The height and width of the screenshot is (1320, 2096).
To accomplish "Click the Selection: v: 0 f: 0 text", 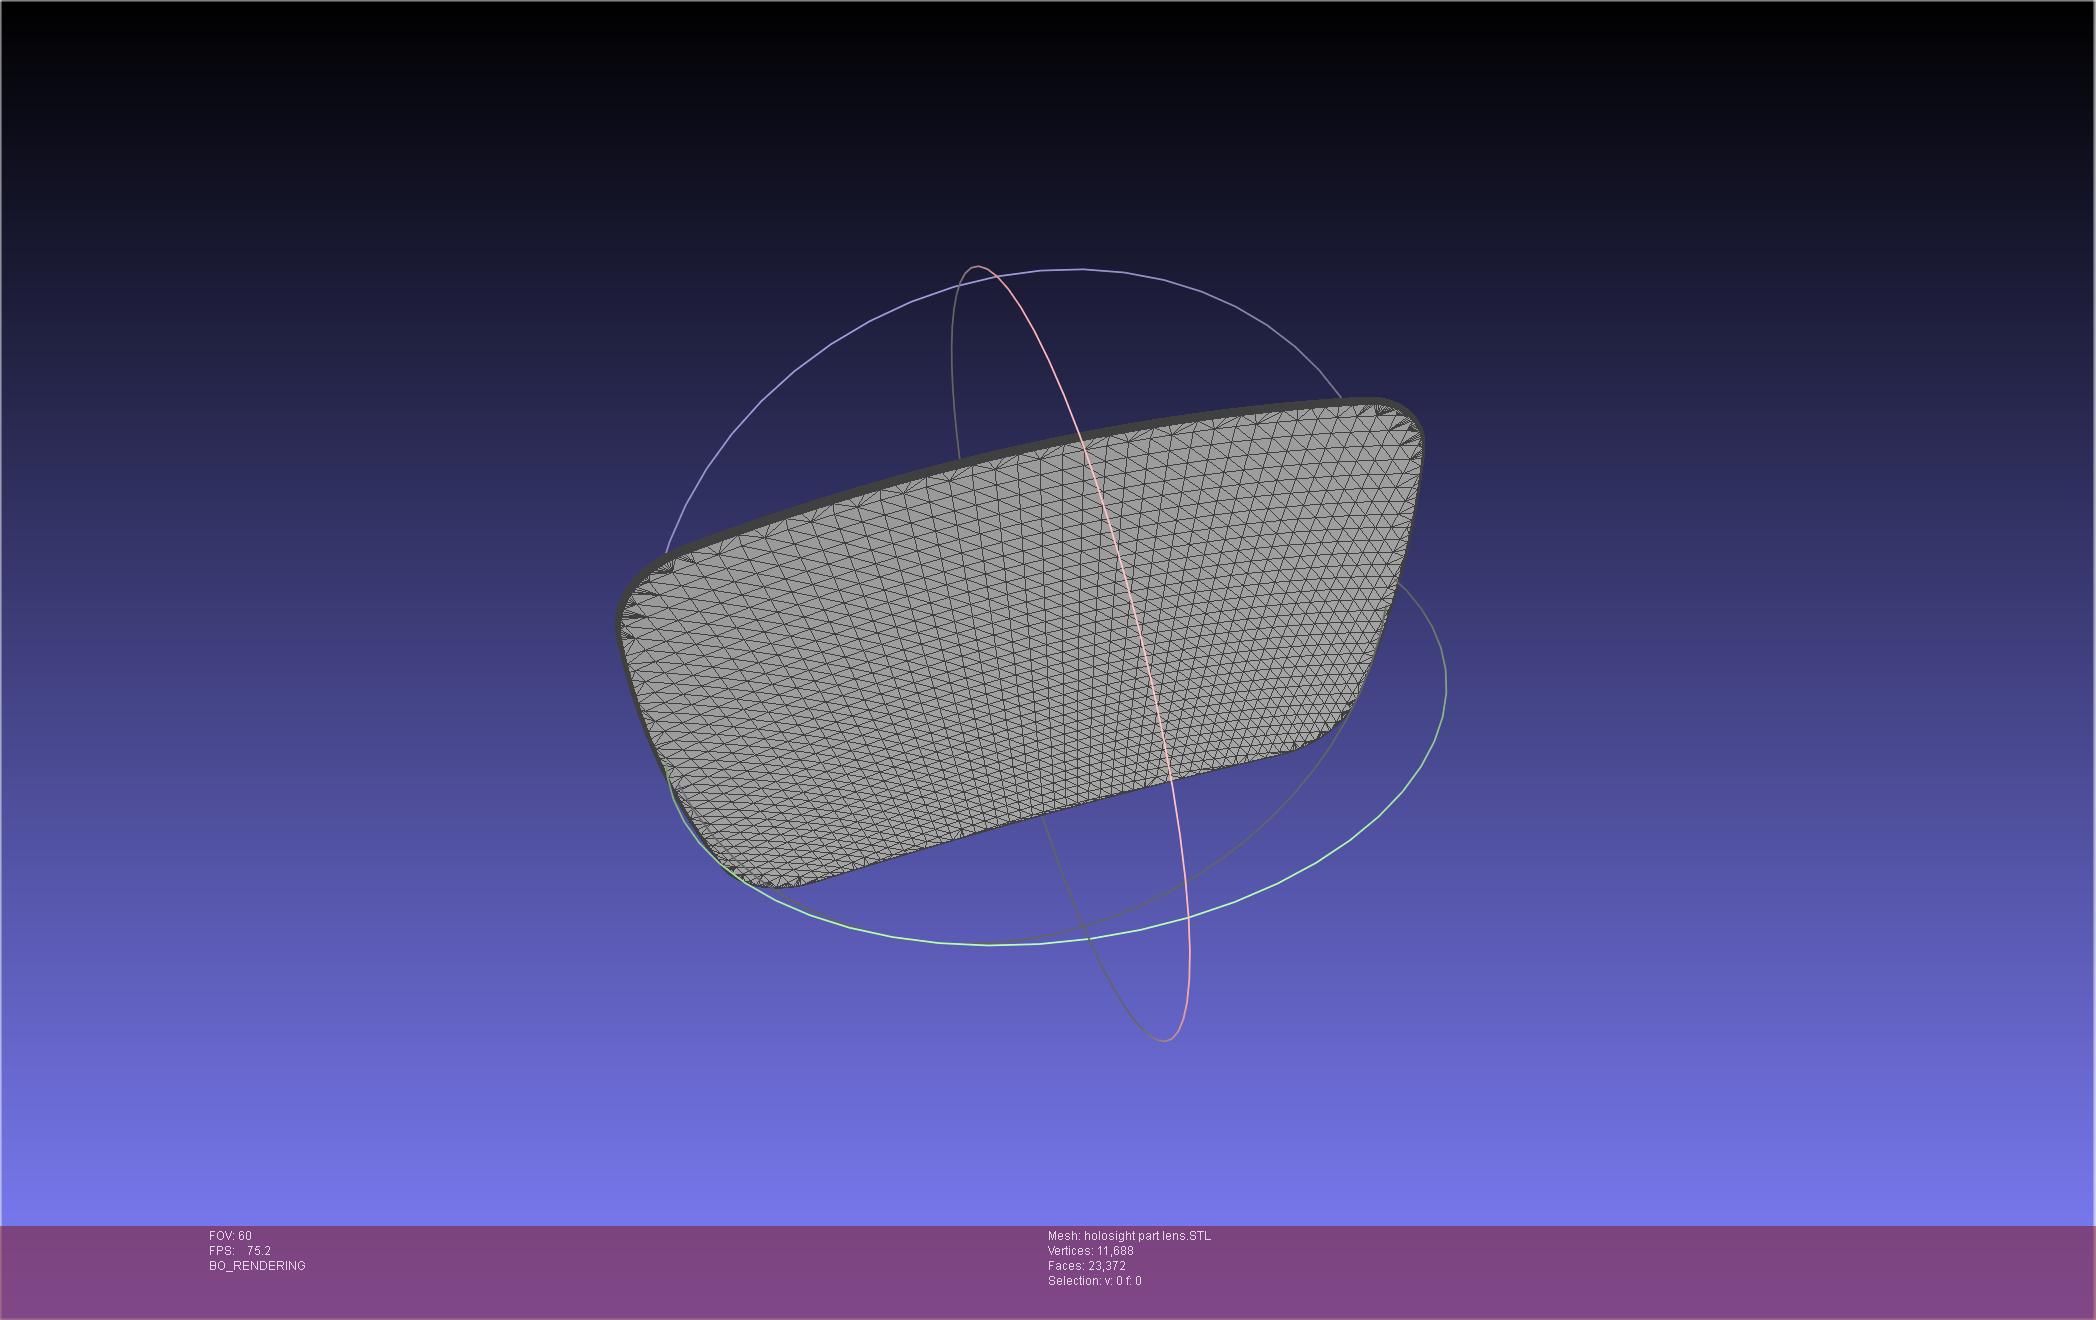I will (x=1094, y=1281).
